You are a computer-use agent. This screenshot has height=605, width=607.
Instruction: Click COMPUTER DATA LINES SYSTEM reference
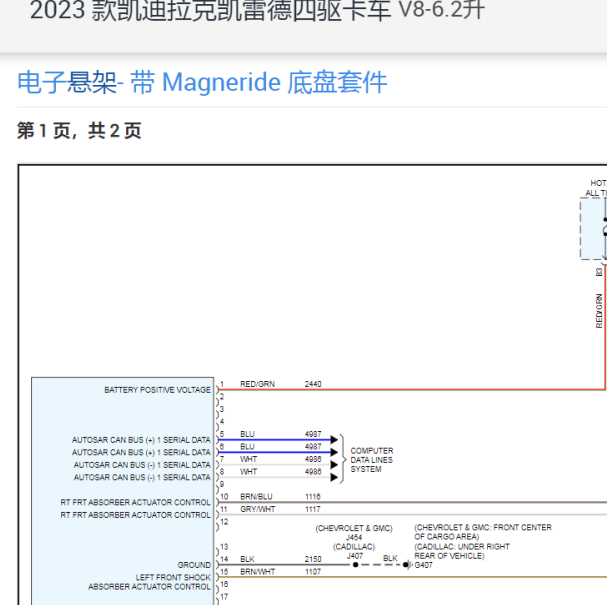(372, 460)
